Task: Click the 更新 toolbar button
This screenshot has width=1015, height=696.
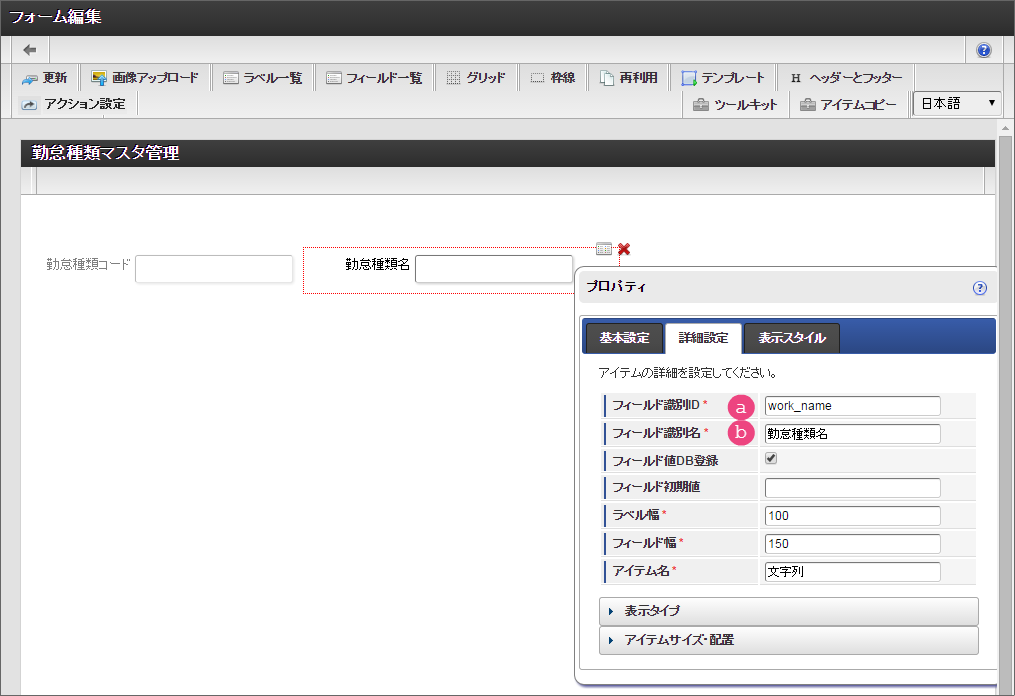Action: 45,78
